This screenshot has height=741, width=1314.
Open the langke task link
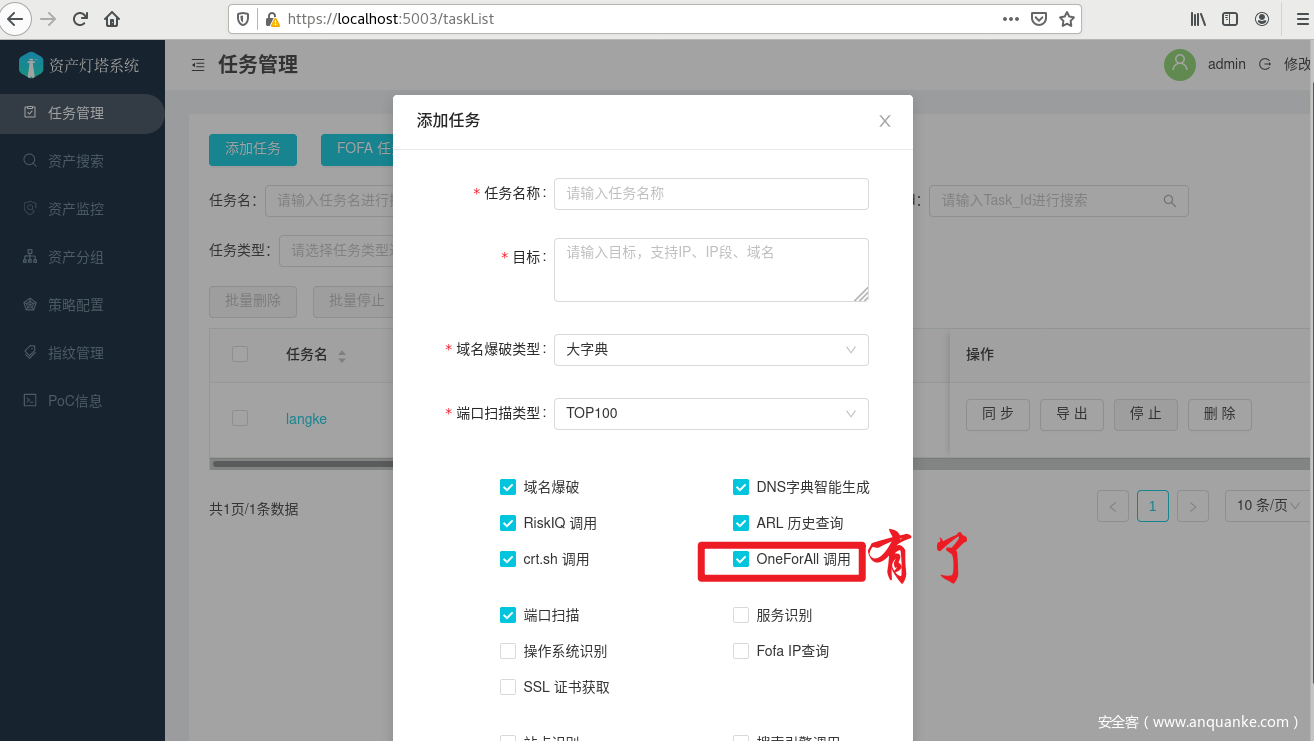click(x=306, y=419)
